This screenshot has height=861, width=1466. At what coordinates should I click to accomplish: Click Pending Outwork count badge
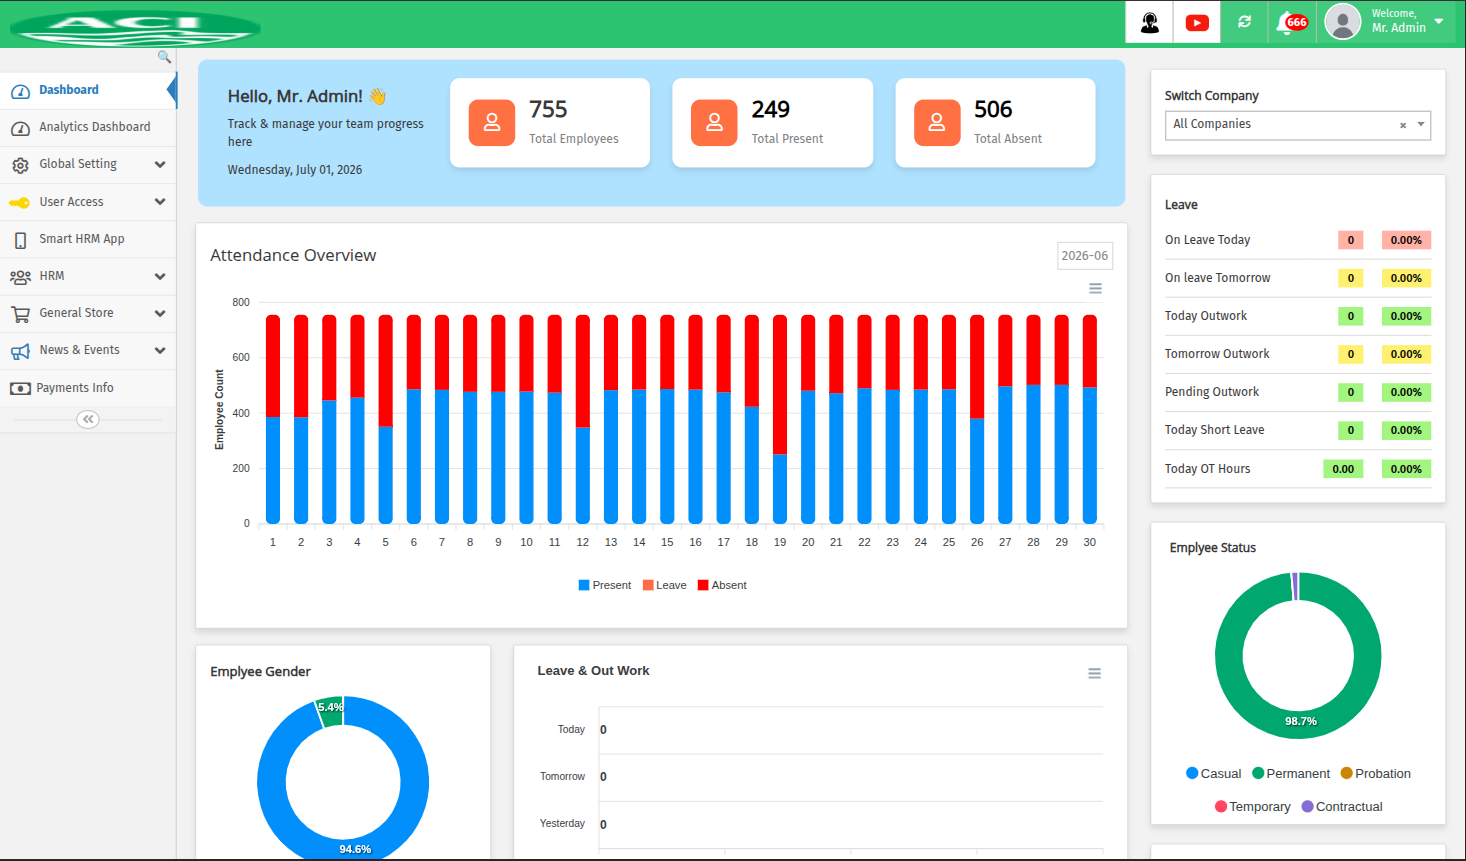[1350, 392]
